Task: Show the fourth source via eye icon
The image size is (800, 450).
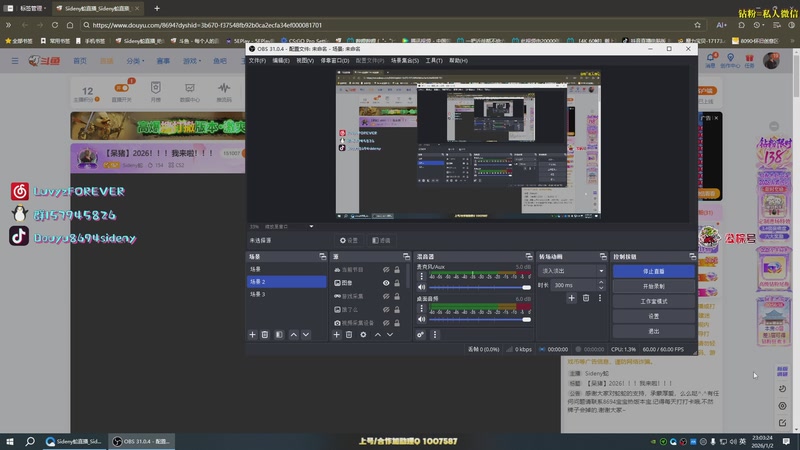Action: pyautogui.click(x=386, y=309)
